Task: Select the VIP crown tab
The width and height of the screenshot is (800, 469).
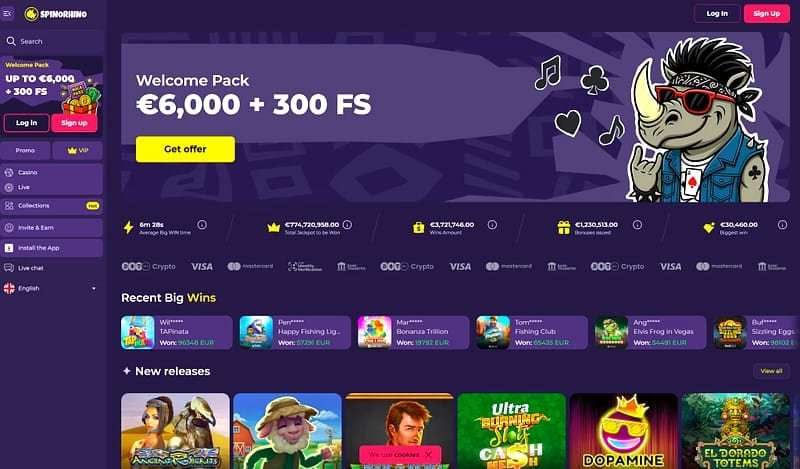Action: (78, 151)
